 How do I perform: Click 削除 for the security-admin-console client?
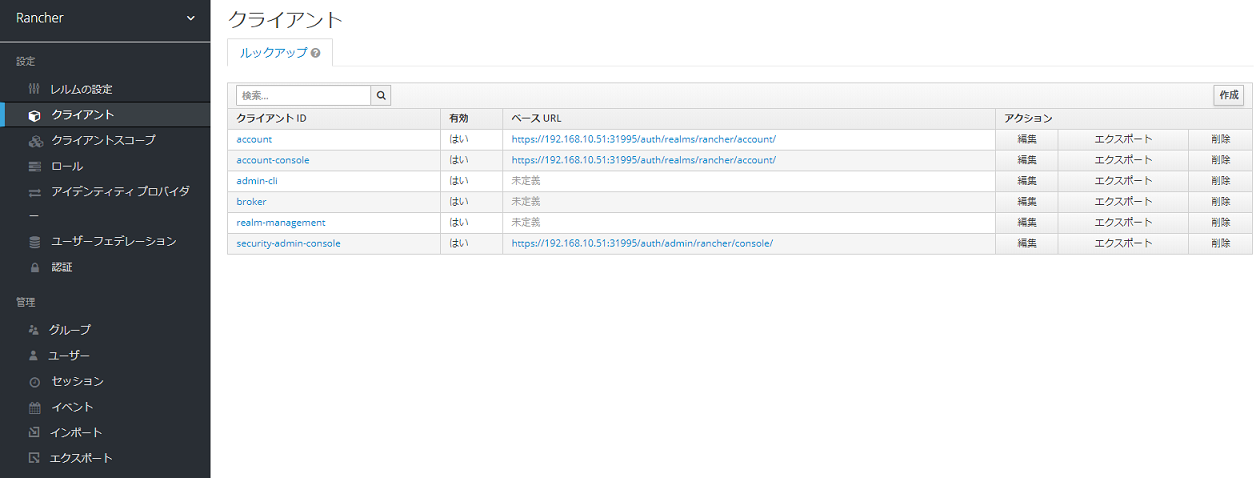[1221, 243]
